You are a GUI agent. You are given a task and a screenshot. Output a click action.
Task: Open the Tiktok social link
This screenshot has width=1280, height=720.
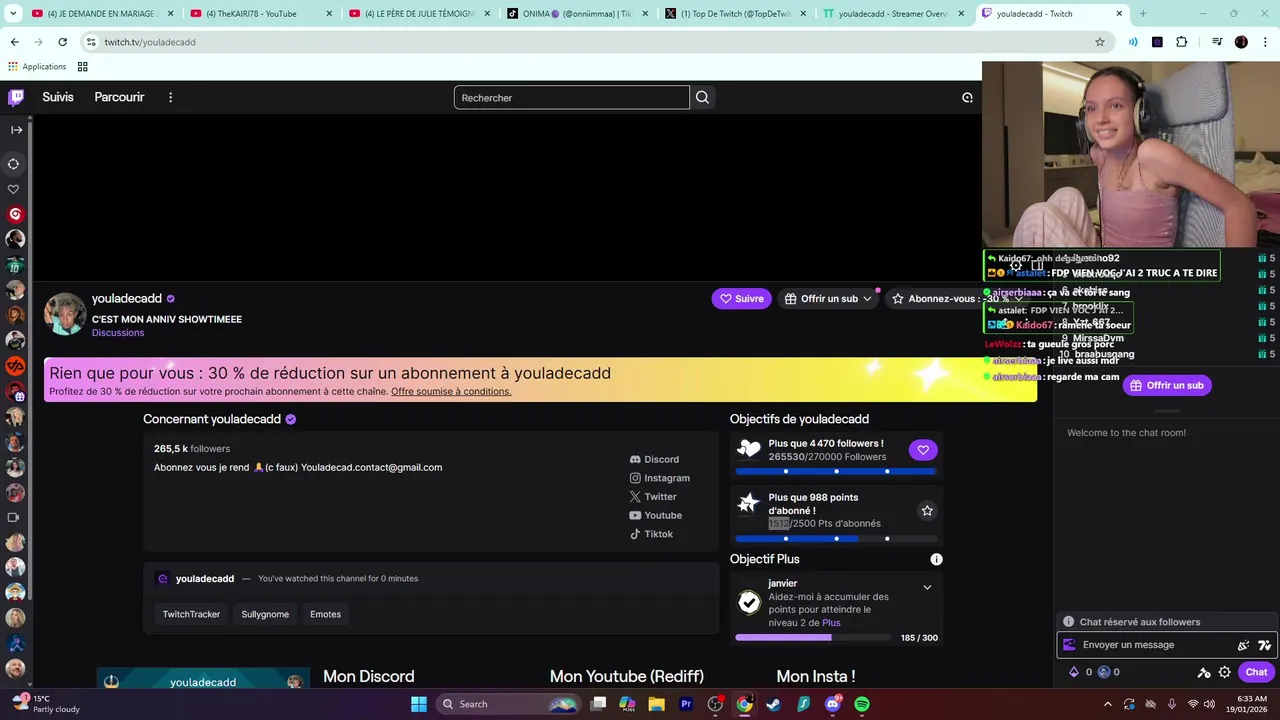coord(651,534)
